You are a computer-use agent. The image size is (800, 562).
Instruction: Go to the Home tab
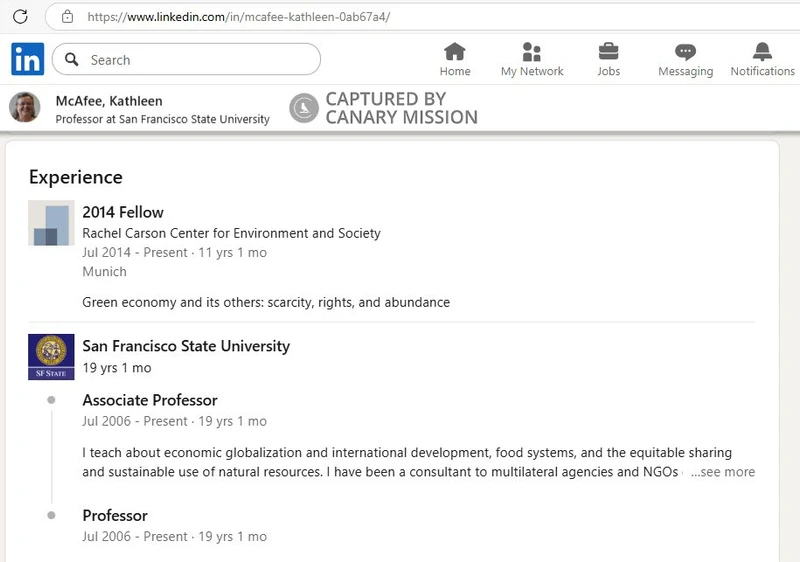[x=455, y=60]
